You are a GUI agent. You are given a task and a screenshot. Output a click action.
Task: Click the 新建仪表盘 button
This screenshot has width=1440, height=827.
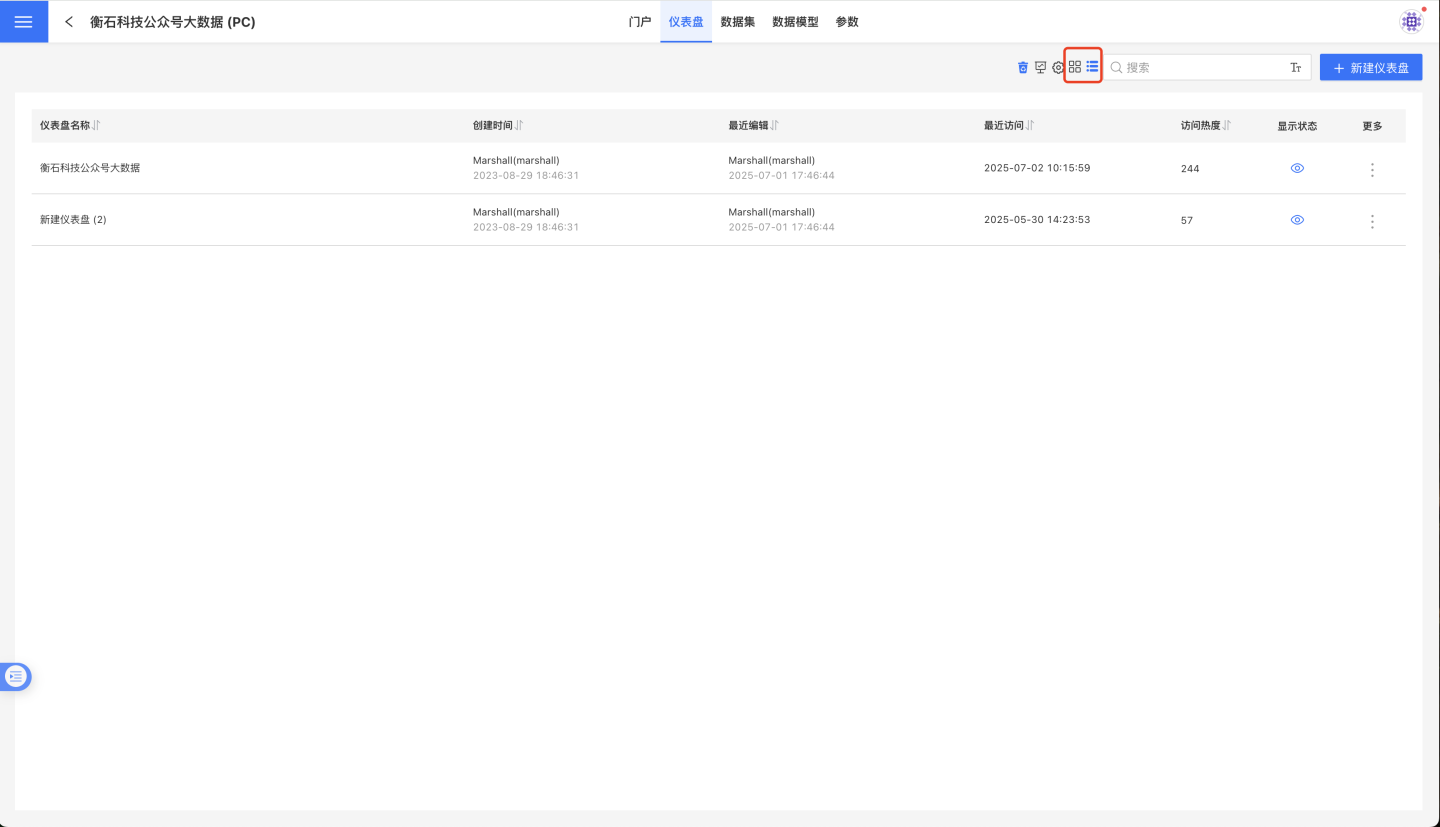[1370, 68]
